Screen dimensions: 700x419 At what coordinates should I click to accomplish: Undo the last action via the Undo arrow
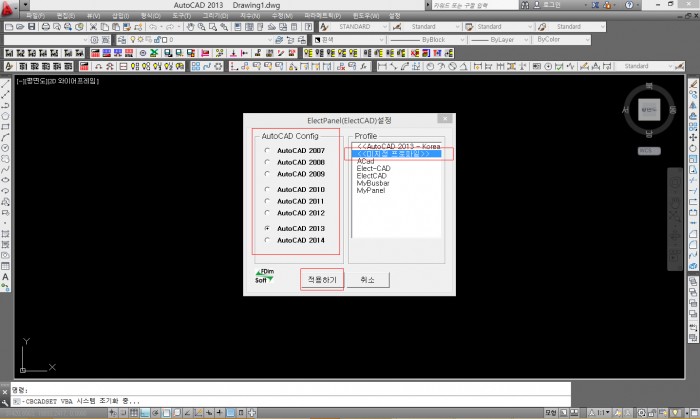153,27
